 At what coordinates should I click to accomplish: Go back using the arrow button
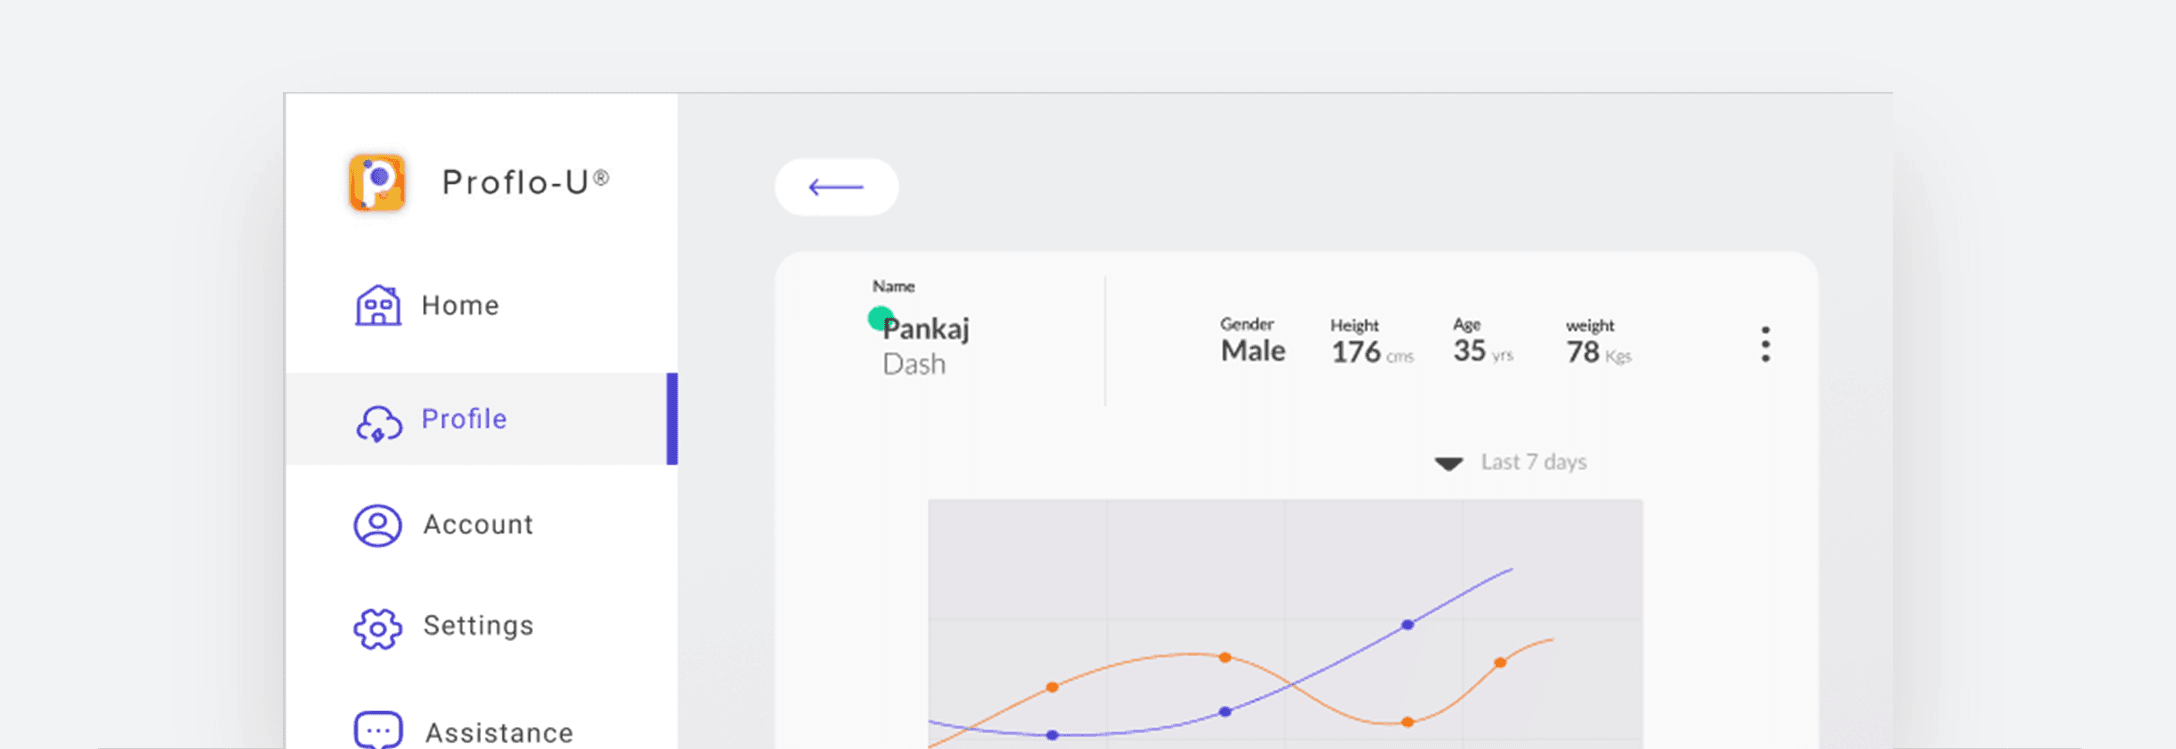coord(836,187)
